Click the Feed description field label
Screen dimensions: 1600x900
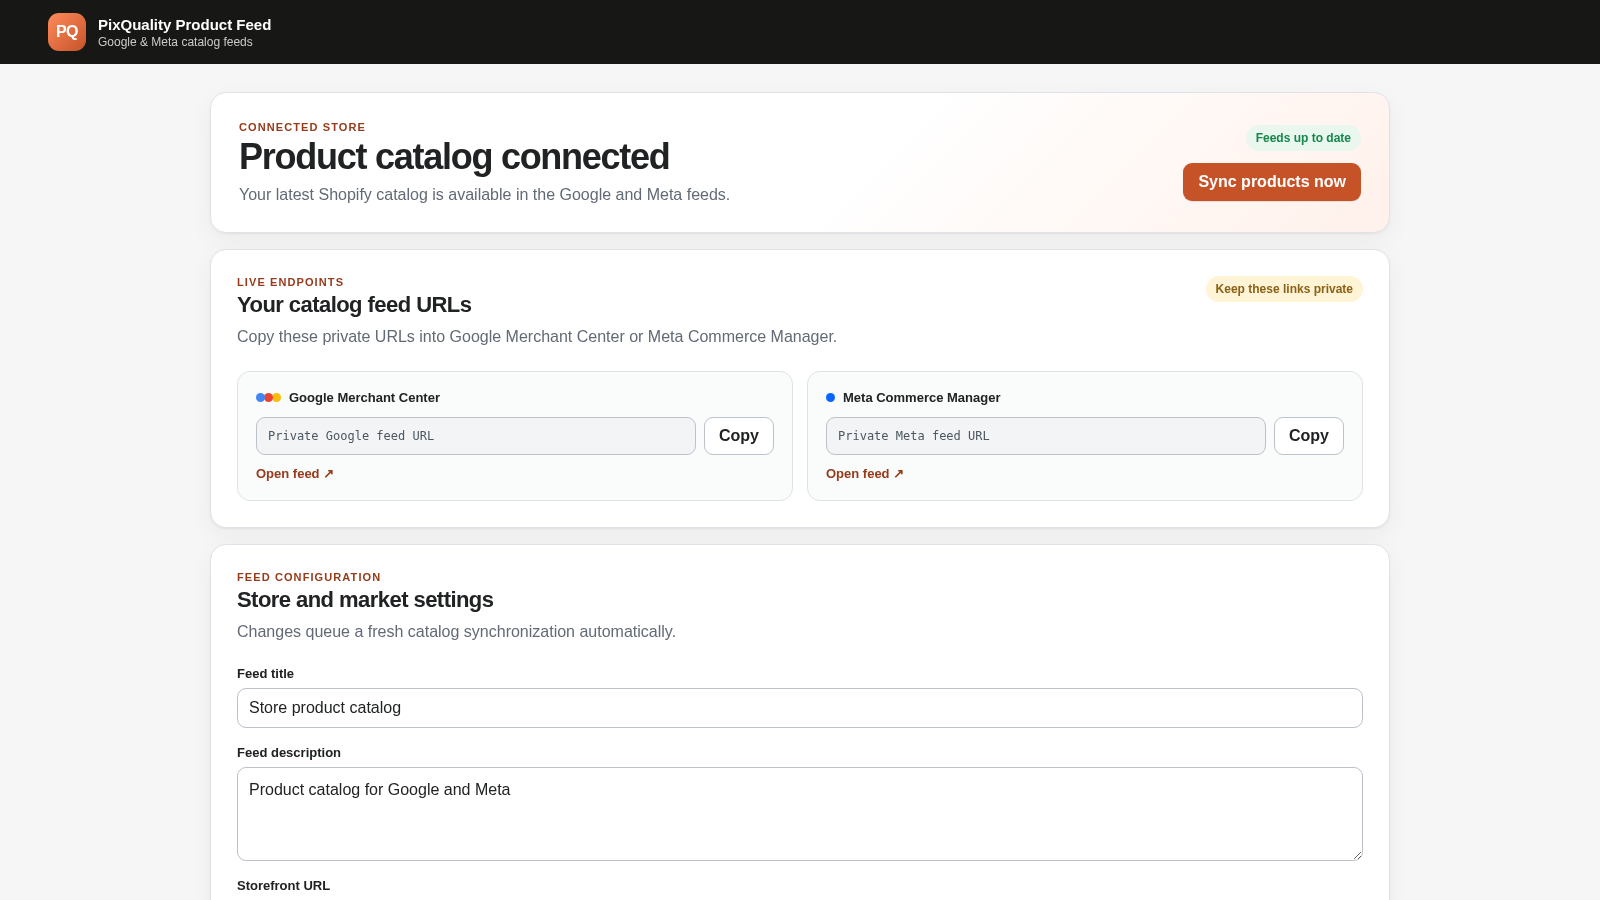pos(289,753)
